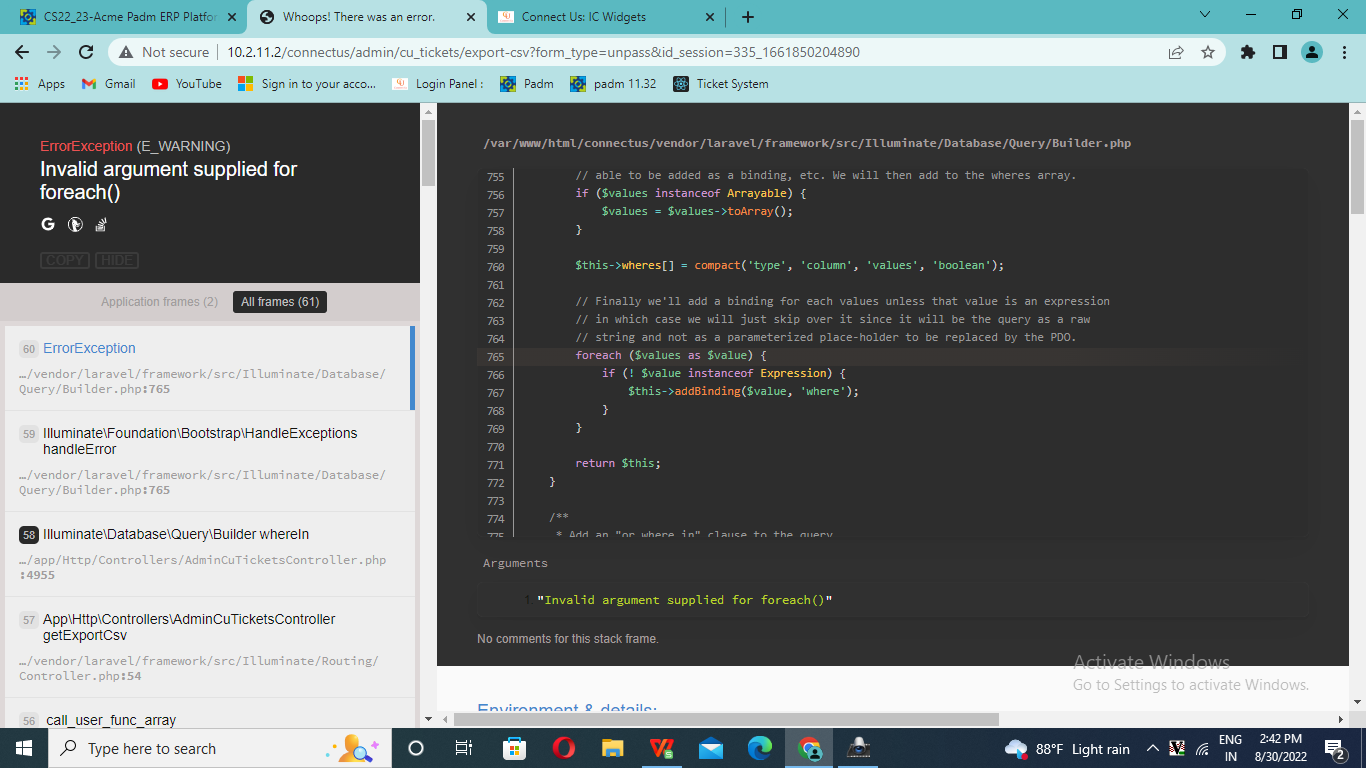Share this page from the address bar

(x=1176, y=52)
